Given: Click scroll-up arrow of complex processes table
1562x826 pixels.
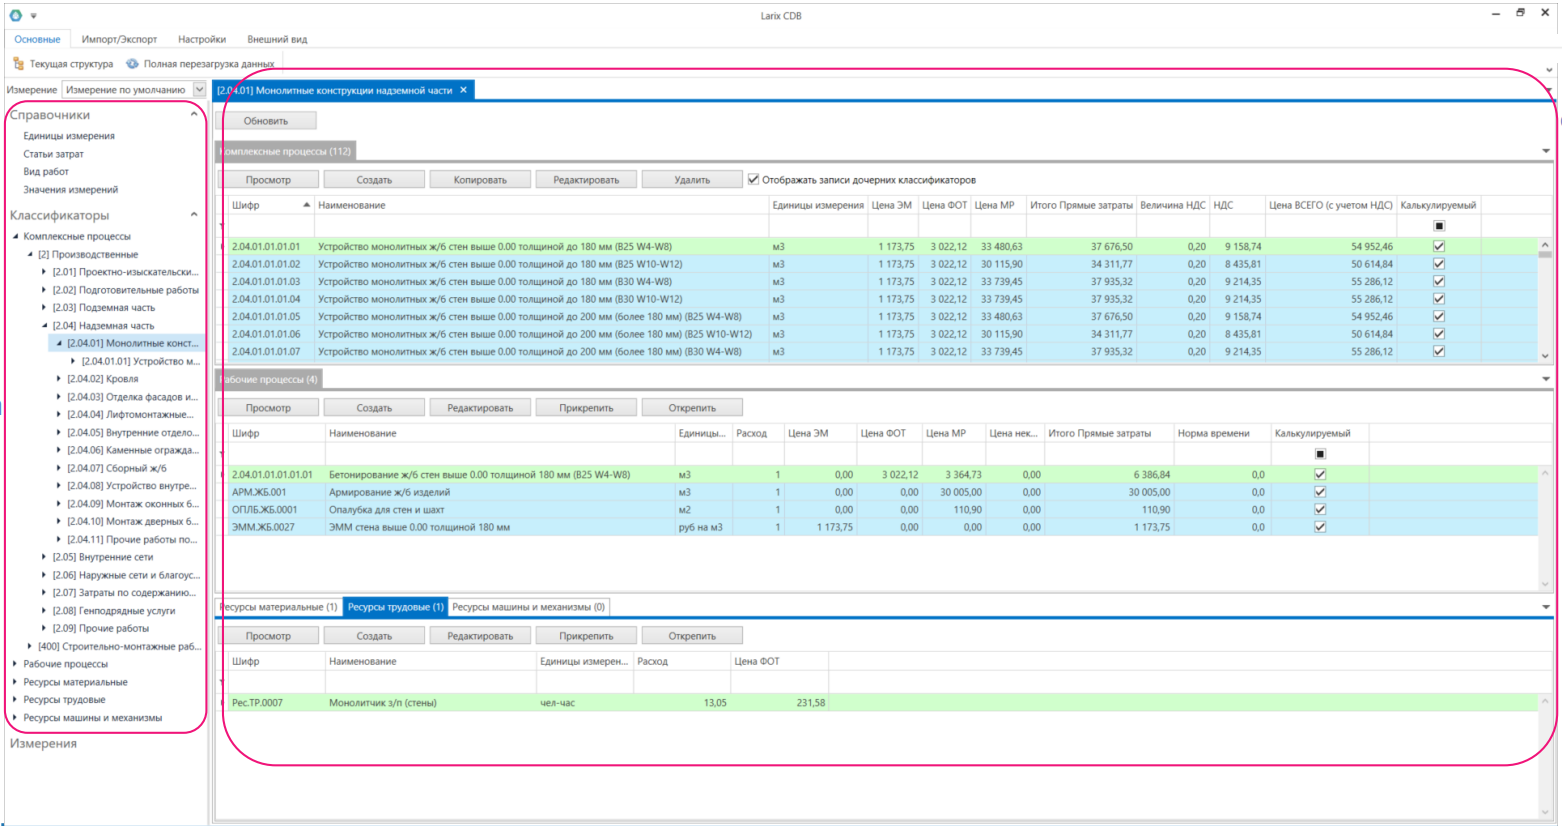Looking at the screenshot, I should point(1545,245).
